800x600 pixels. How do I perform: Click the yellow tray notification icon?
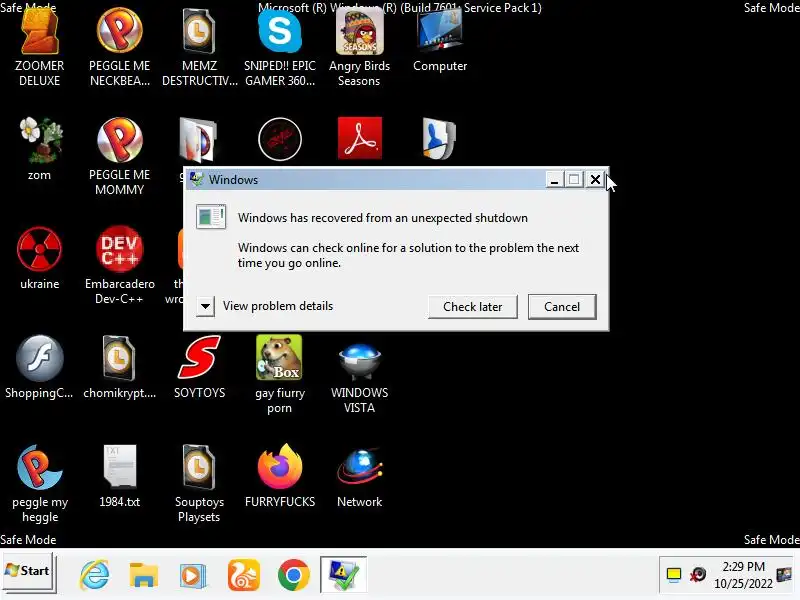tap(673, 575)
